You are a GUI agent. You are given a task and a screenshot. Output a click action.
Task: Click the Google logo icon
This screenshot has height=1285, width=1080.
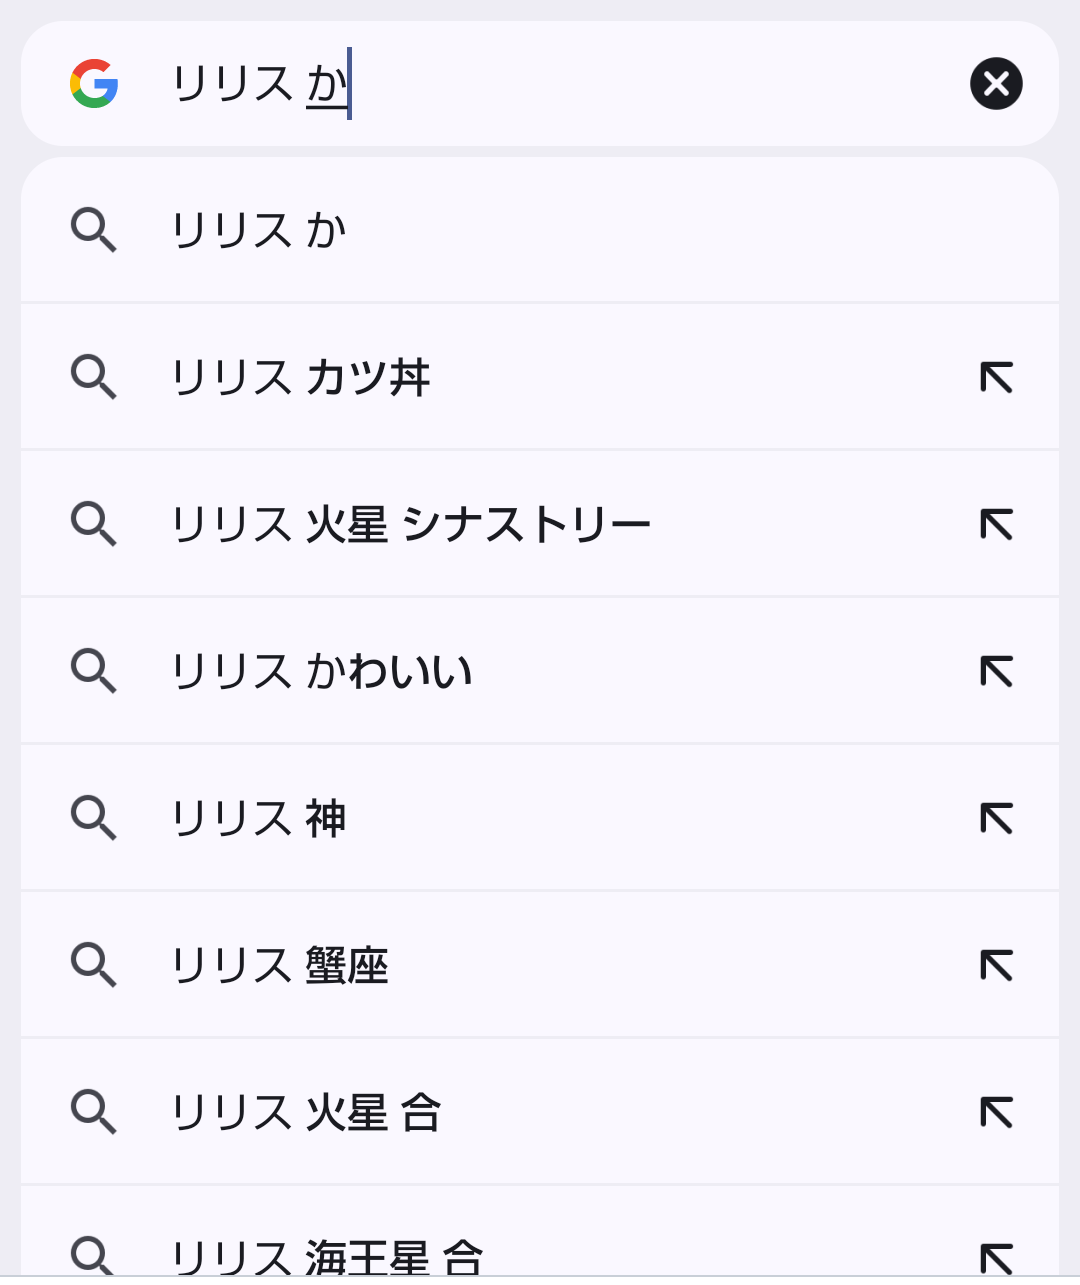click(x=94, y=83)
